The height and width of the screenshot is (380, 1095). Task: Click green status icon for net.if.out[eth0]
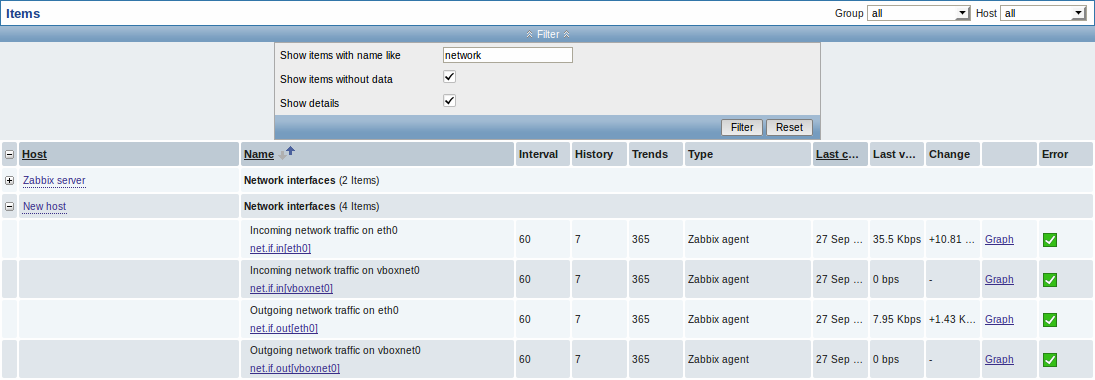[1050, 320]
